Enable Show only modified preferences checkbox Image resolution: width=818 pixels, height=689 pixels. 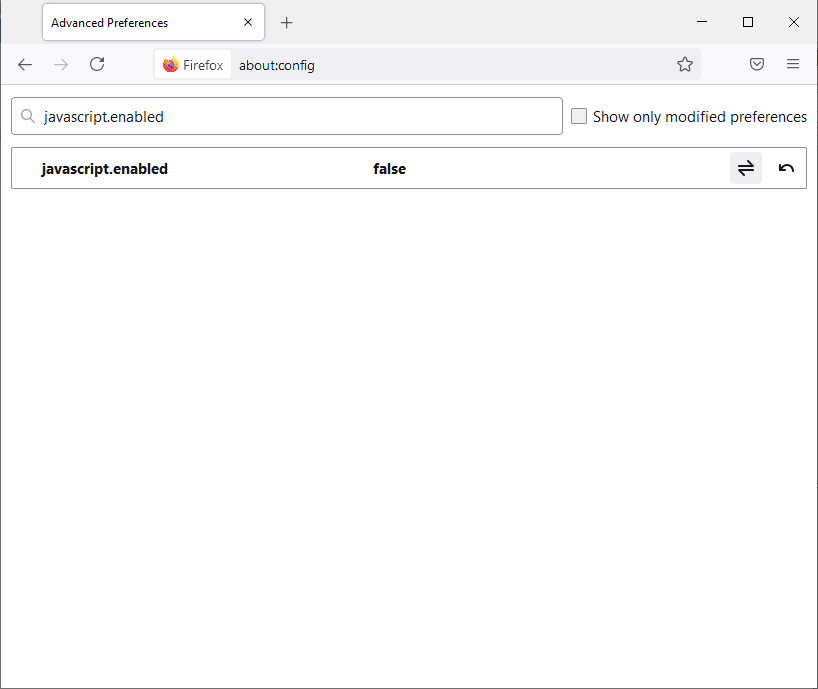pos(579,117)
